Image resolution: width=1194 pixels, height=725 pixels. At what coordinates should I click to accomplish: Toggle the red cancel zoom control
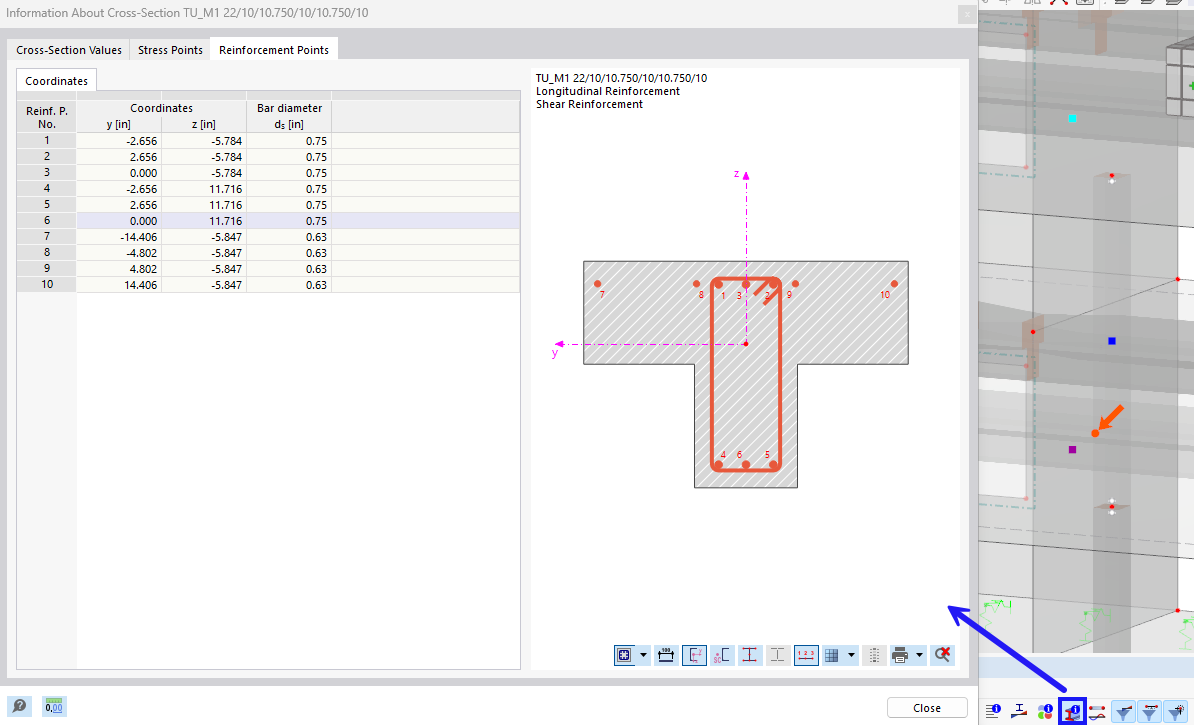[x=942, y=655]
